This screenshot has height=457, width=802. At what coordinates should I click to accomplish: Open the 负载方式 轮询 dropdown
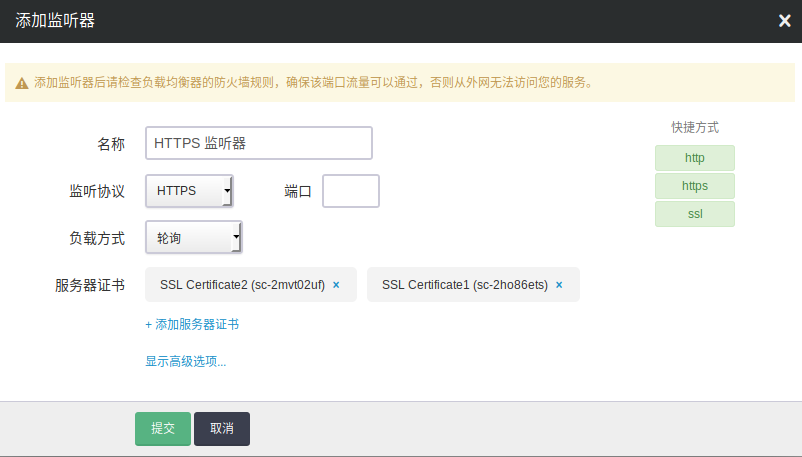[x=194, y=237]
